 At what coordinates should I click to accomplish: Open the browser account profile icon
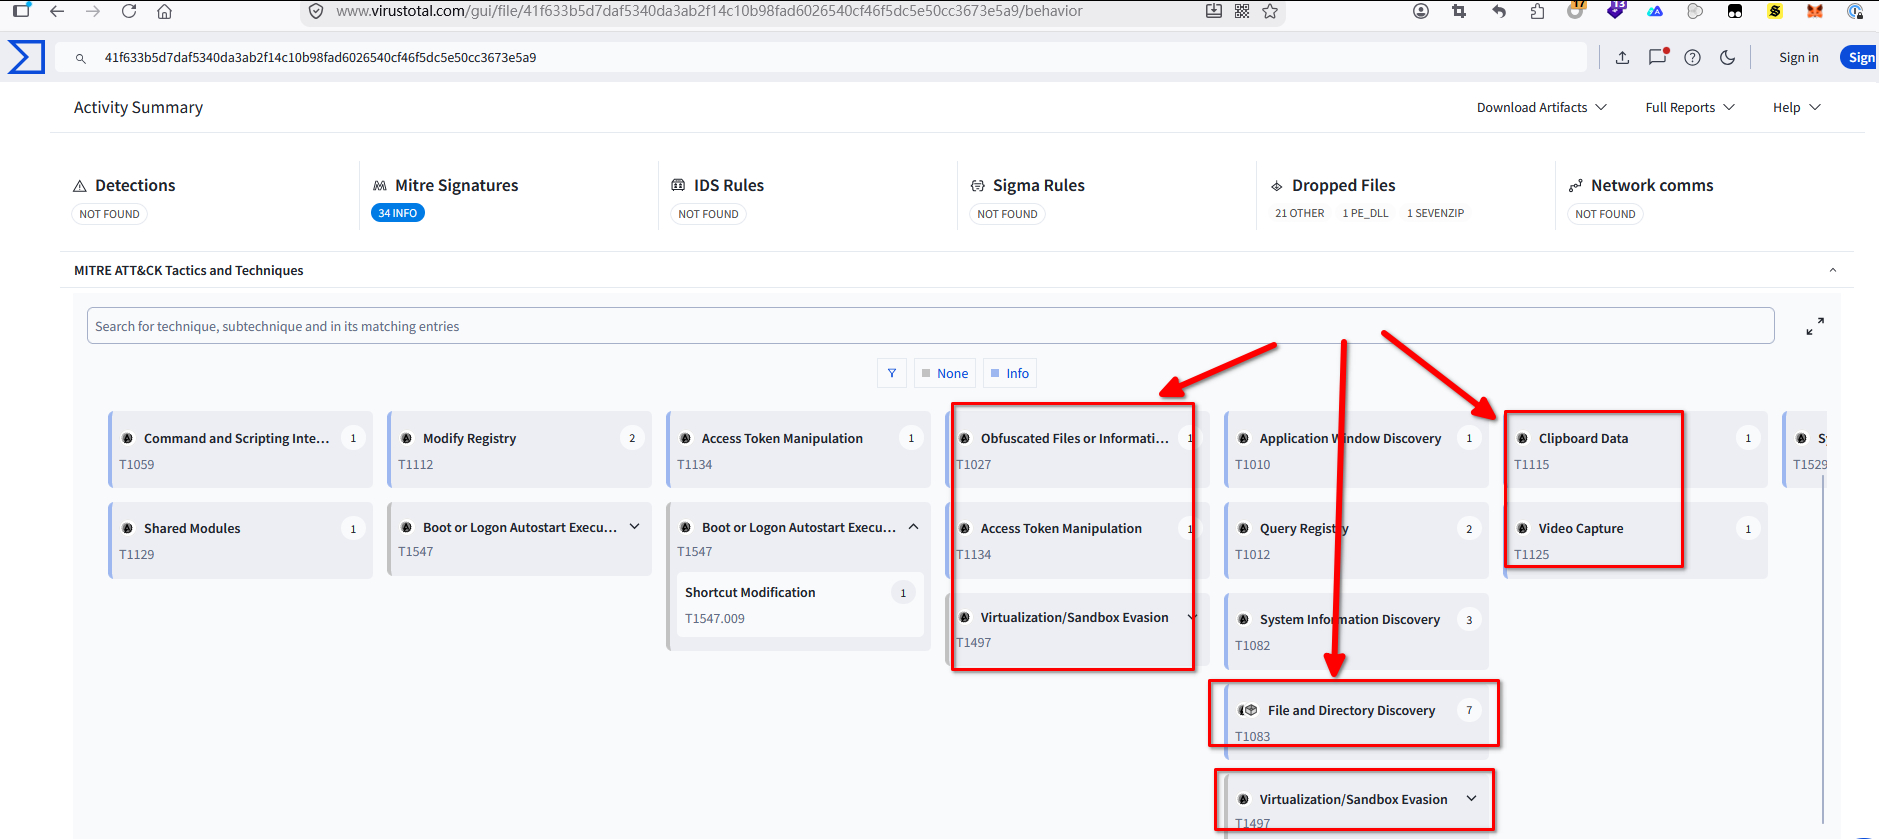point(1421,12)
